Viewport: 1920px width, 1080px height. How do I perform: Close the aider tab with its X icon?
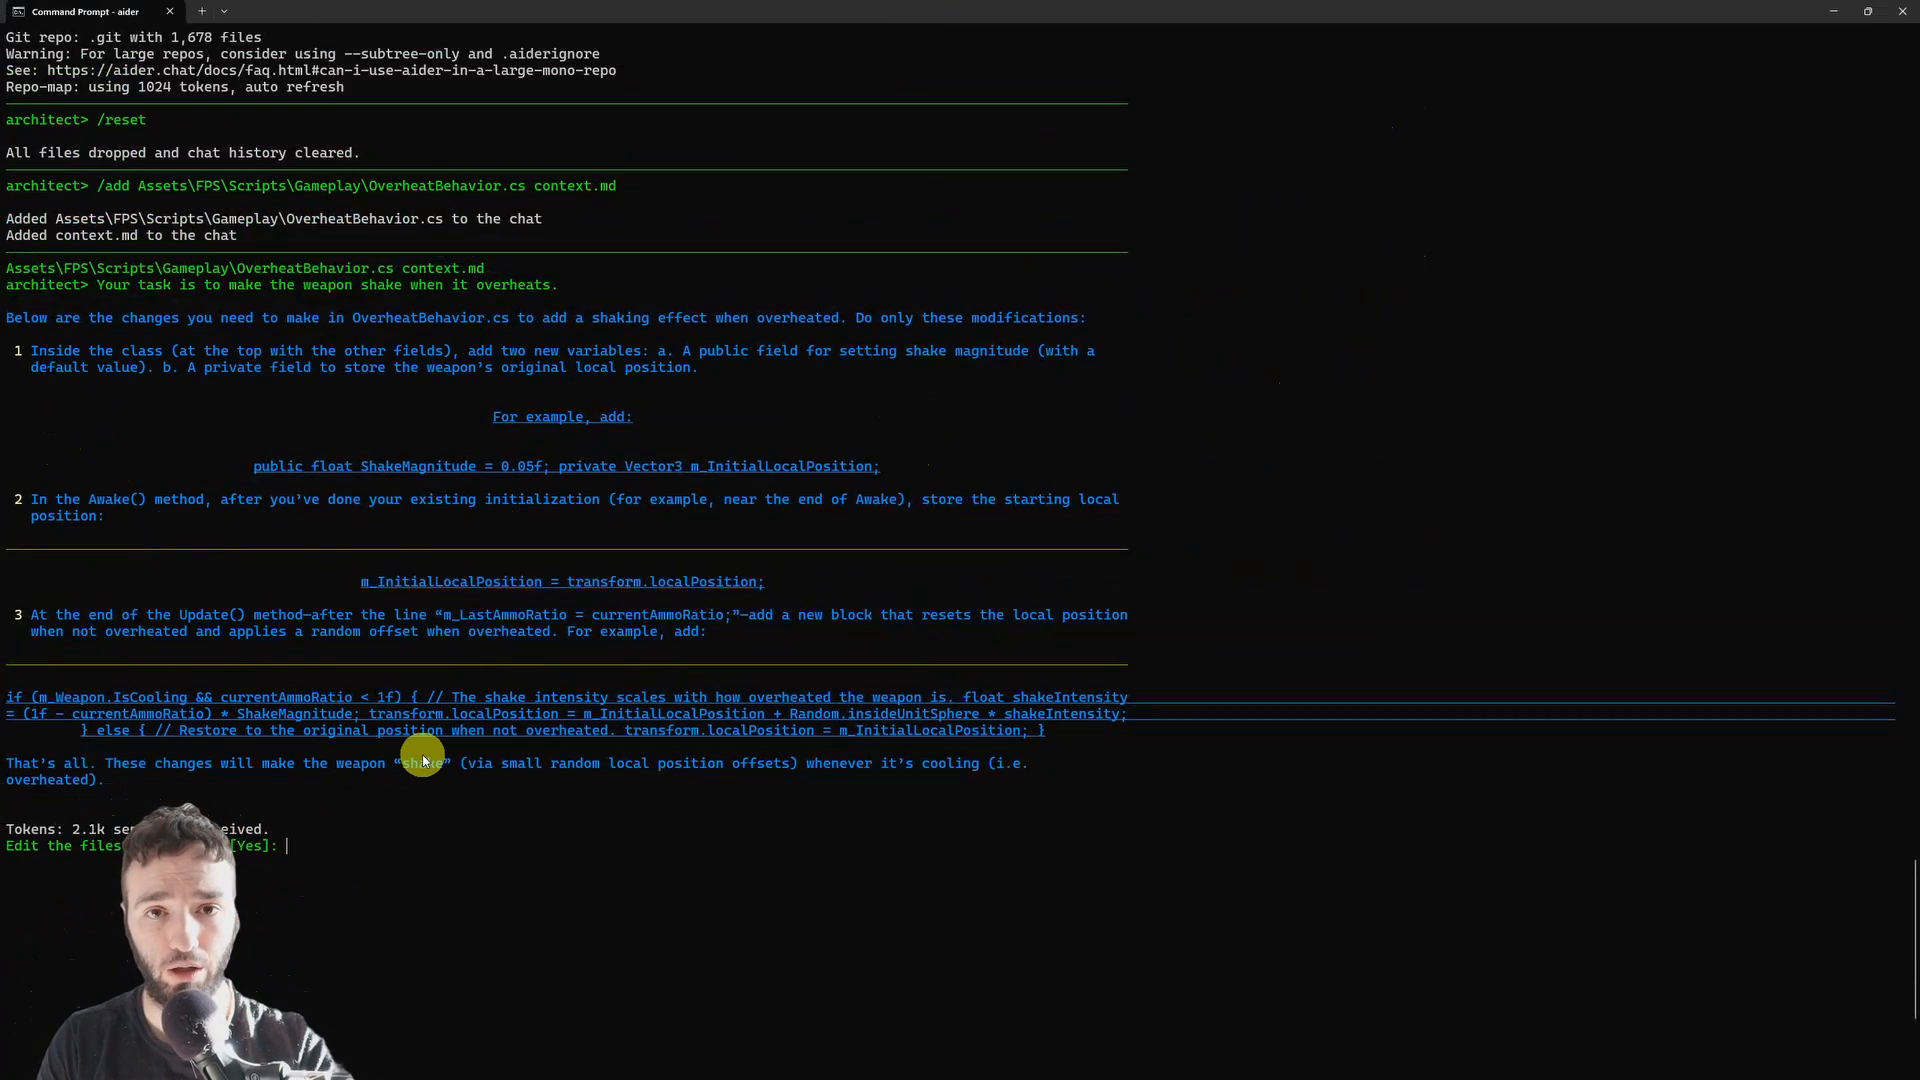169,11
